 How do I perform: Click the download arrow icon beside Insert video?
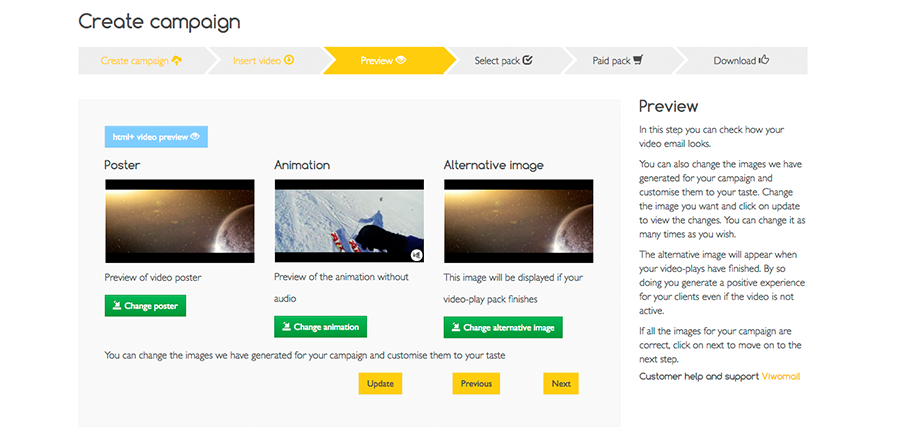pyautogui.click(x=290, y=61)
